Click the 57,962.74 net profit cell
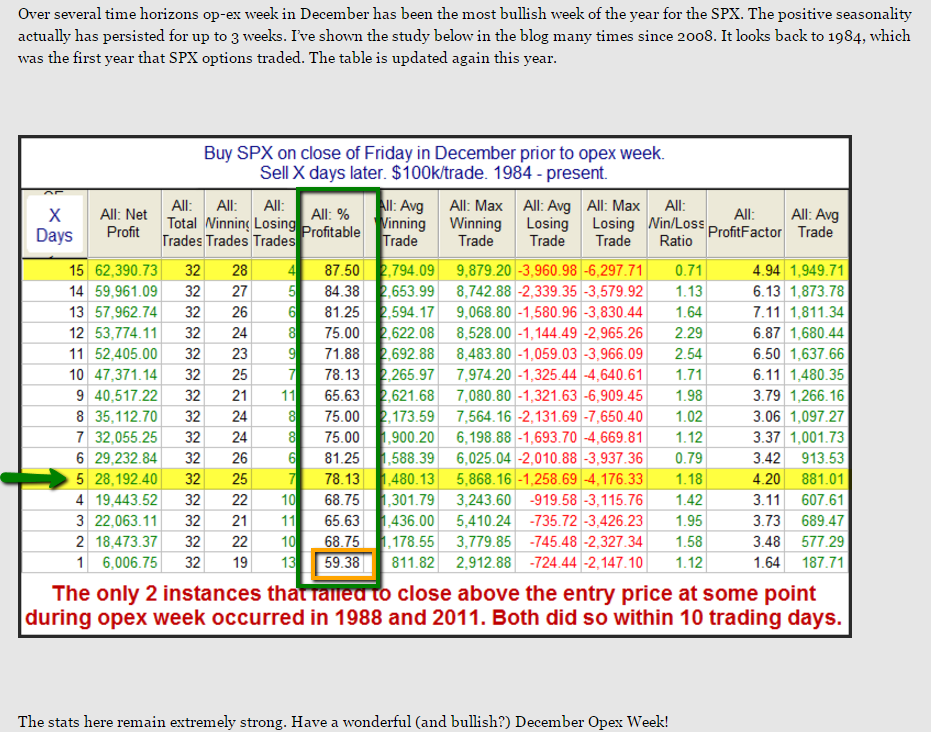The width and height of the screenshot is (931, 732). [x=126, y=312]
